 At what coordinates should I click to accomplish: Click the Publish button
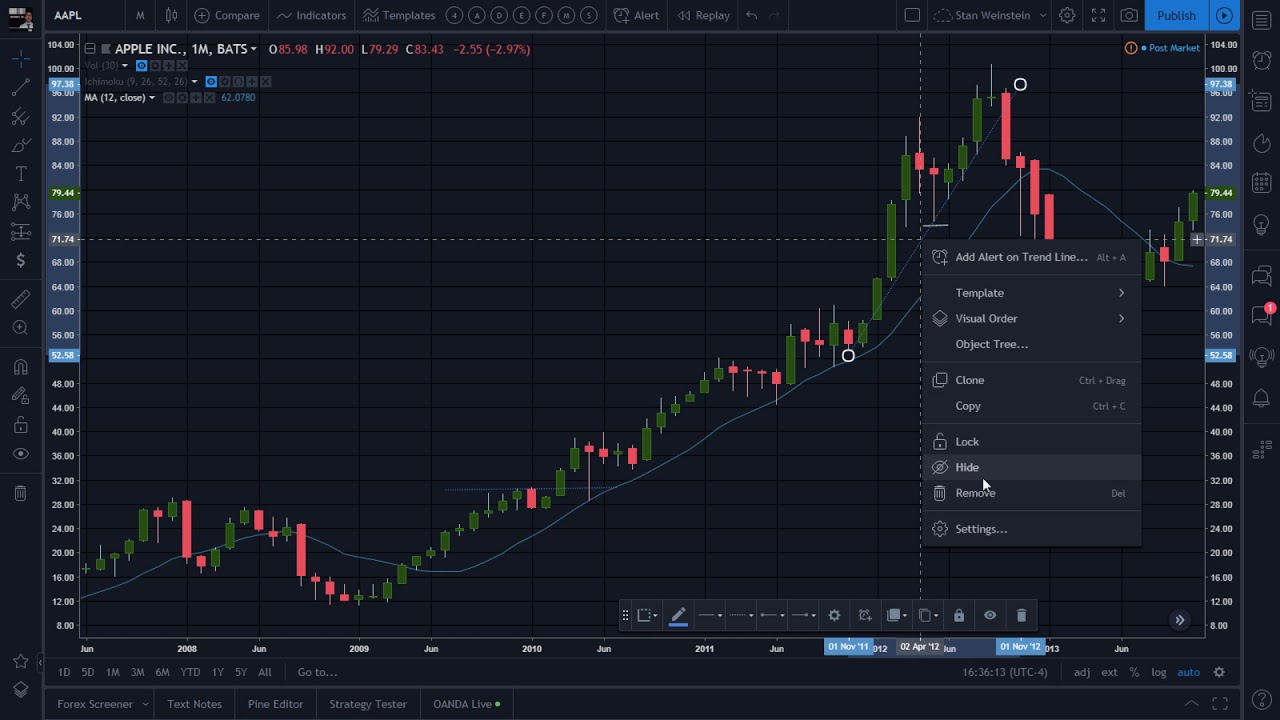click(x=1176, y=15)
